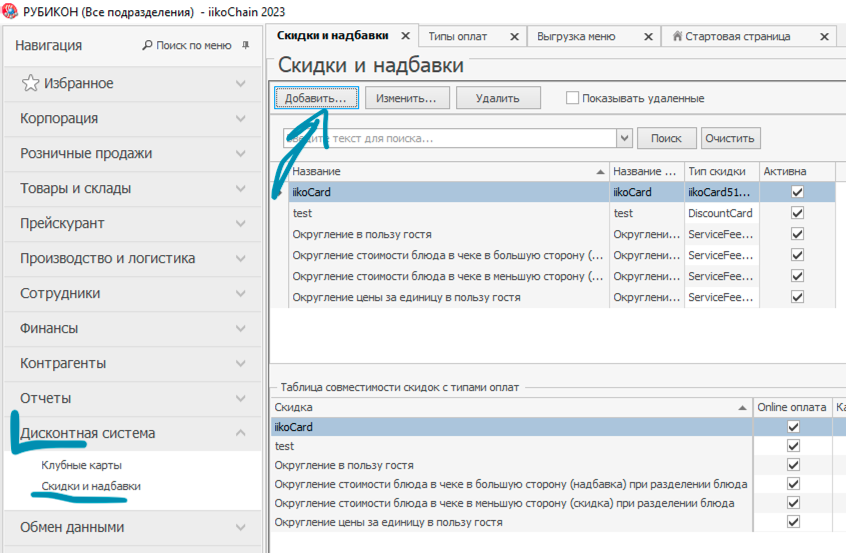Click the Очистить button
846x553 pixels.
(x=731, y=138)
